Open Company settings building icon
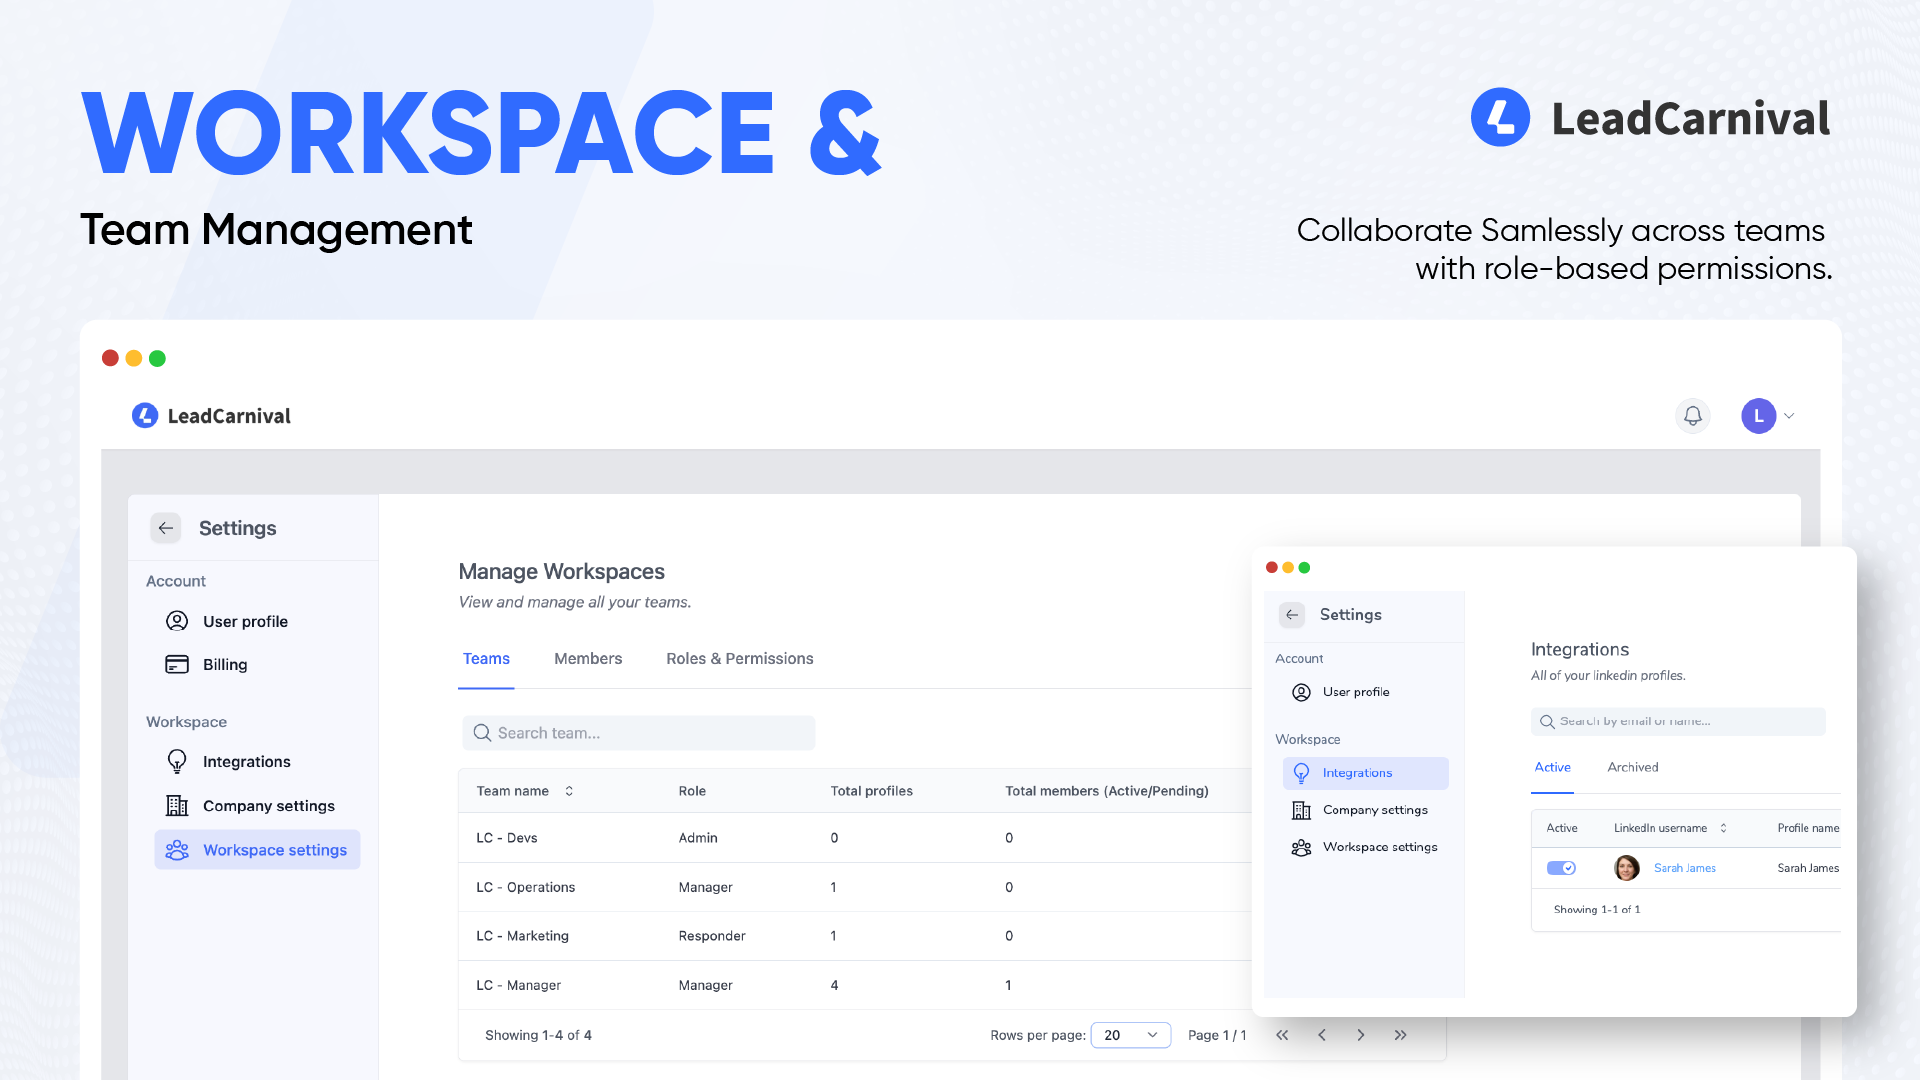1920x1080 pixels. click(x=177, y=806)
